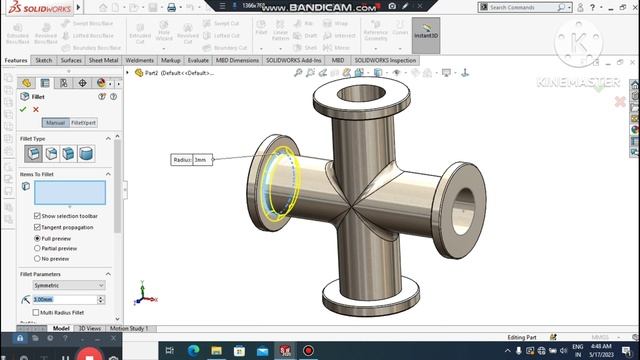Open Search Commands dropdown arrow
The image size is (640, 360).
569,7
